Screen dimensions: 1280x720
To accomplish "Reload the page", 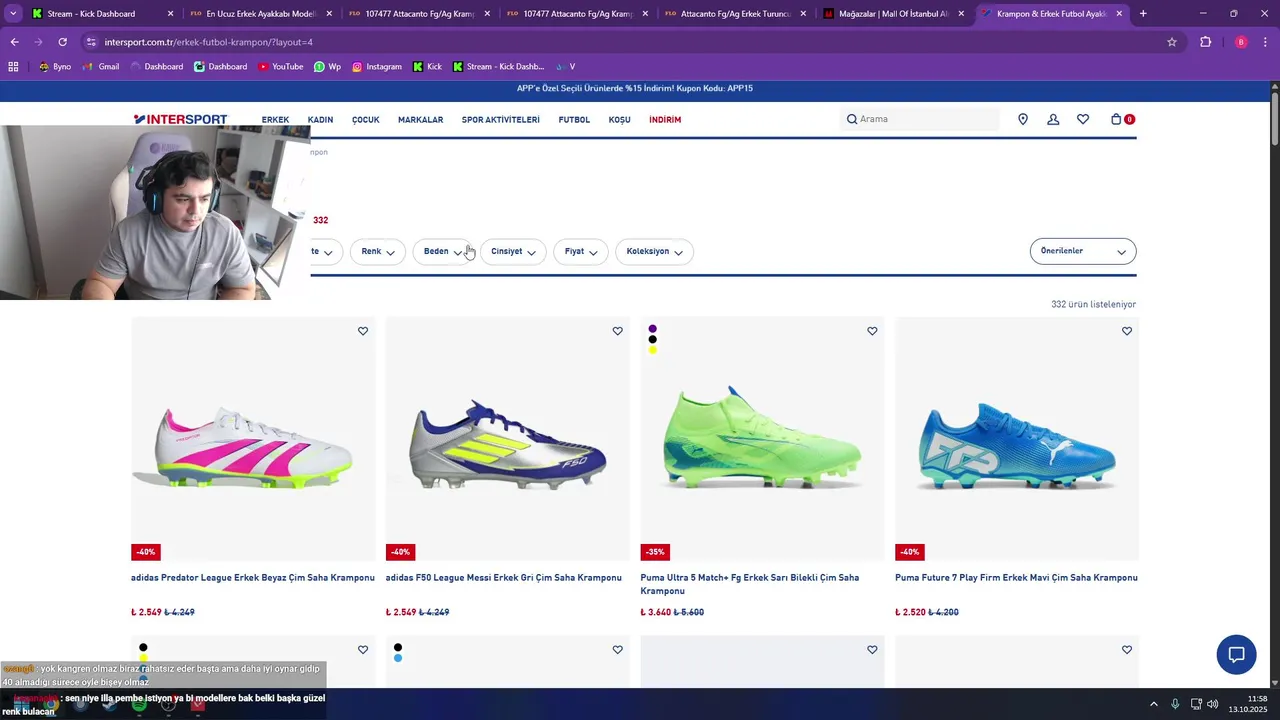I will pos(62,42).
